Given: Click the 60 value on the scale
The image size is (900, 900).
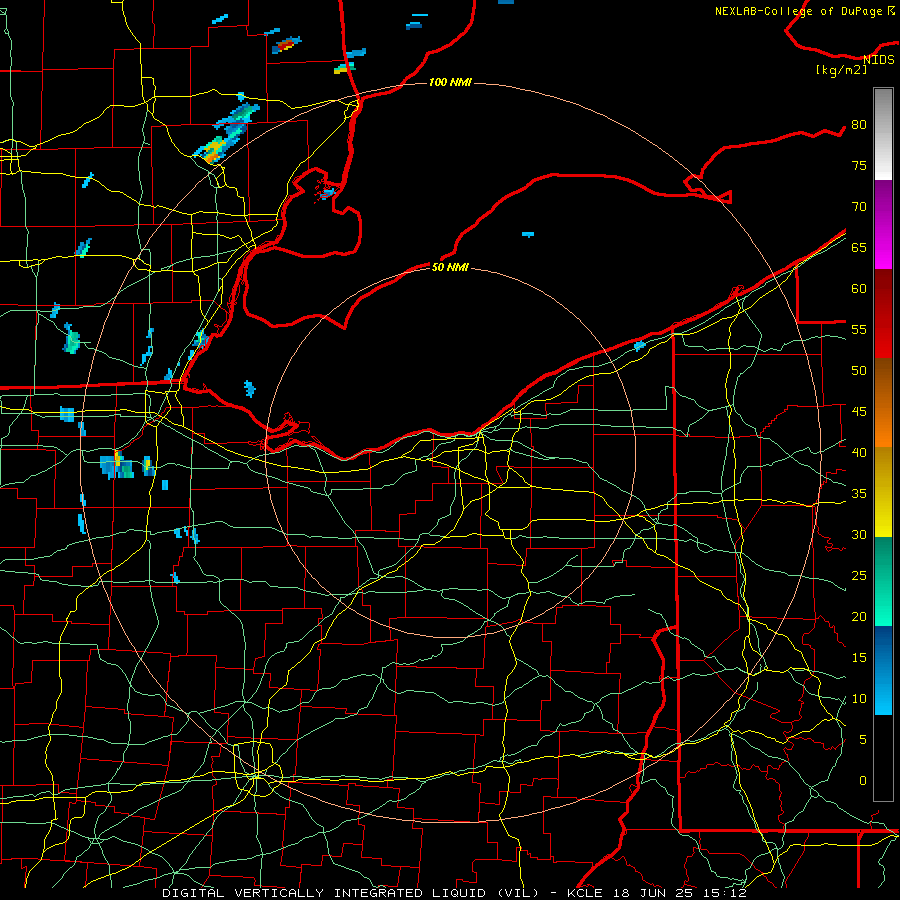Looking at the screenshot, I should 859,289.
